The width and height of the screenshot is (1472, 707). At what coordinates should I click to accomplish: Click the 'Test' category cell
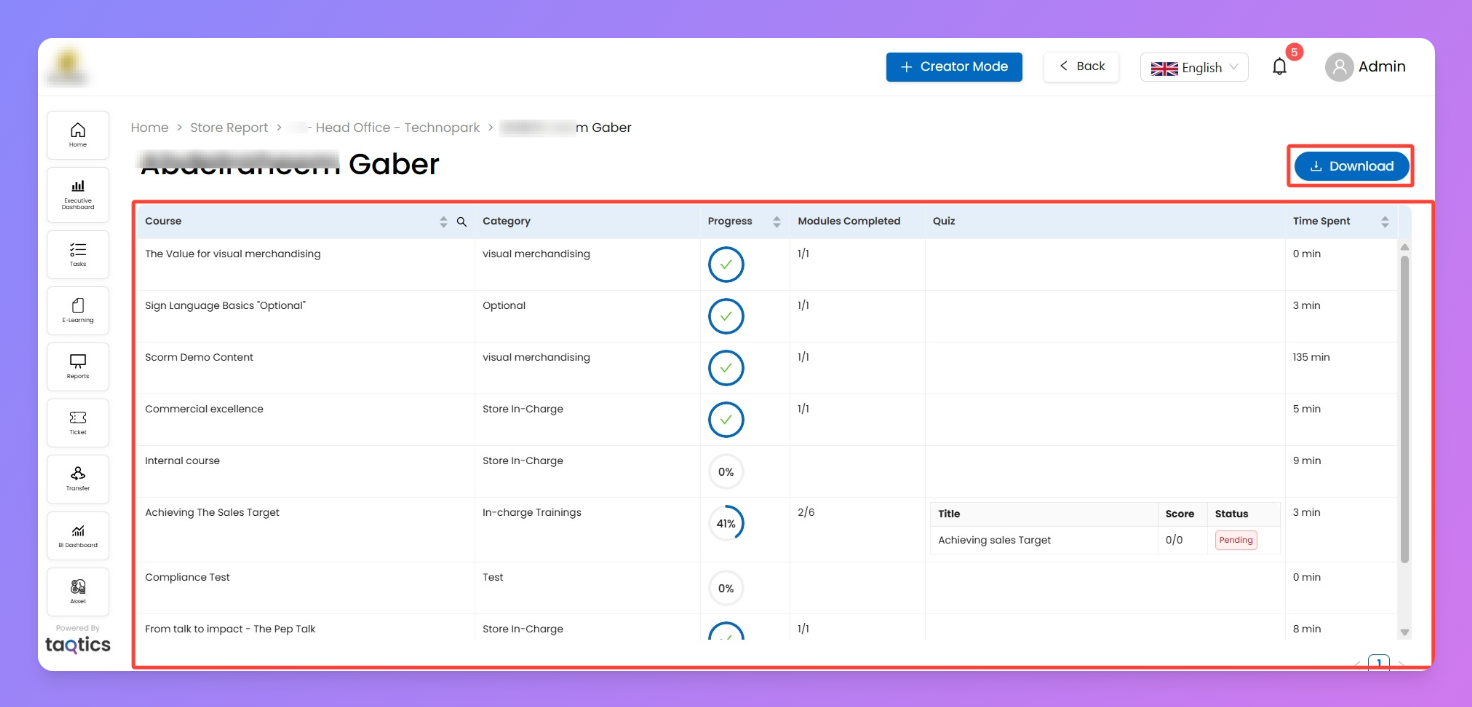tap(493, 578)
